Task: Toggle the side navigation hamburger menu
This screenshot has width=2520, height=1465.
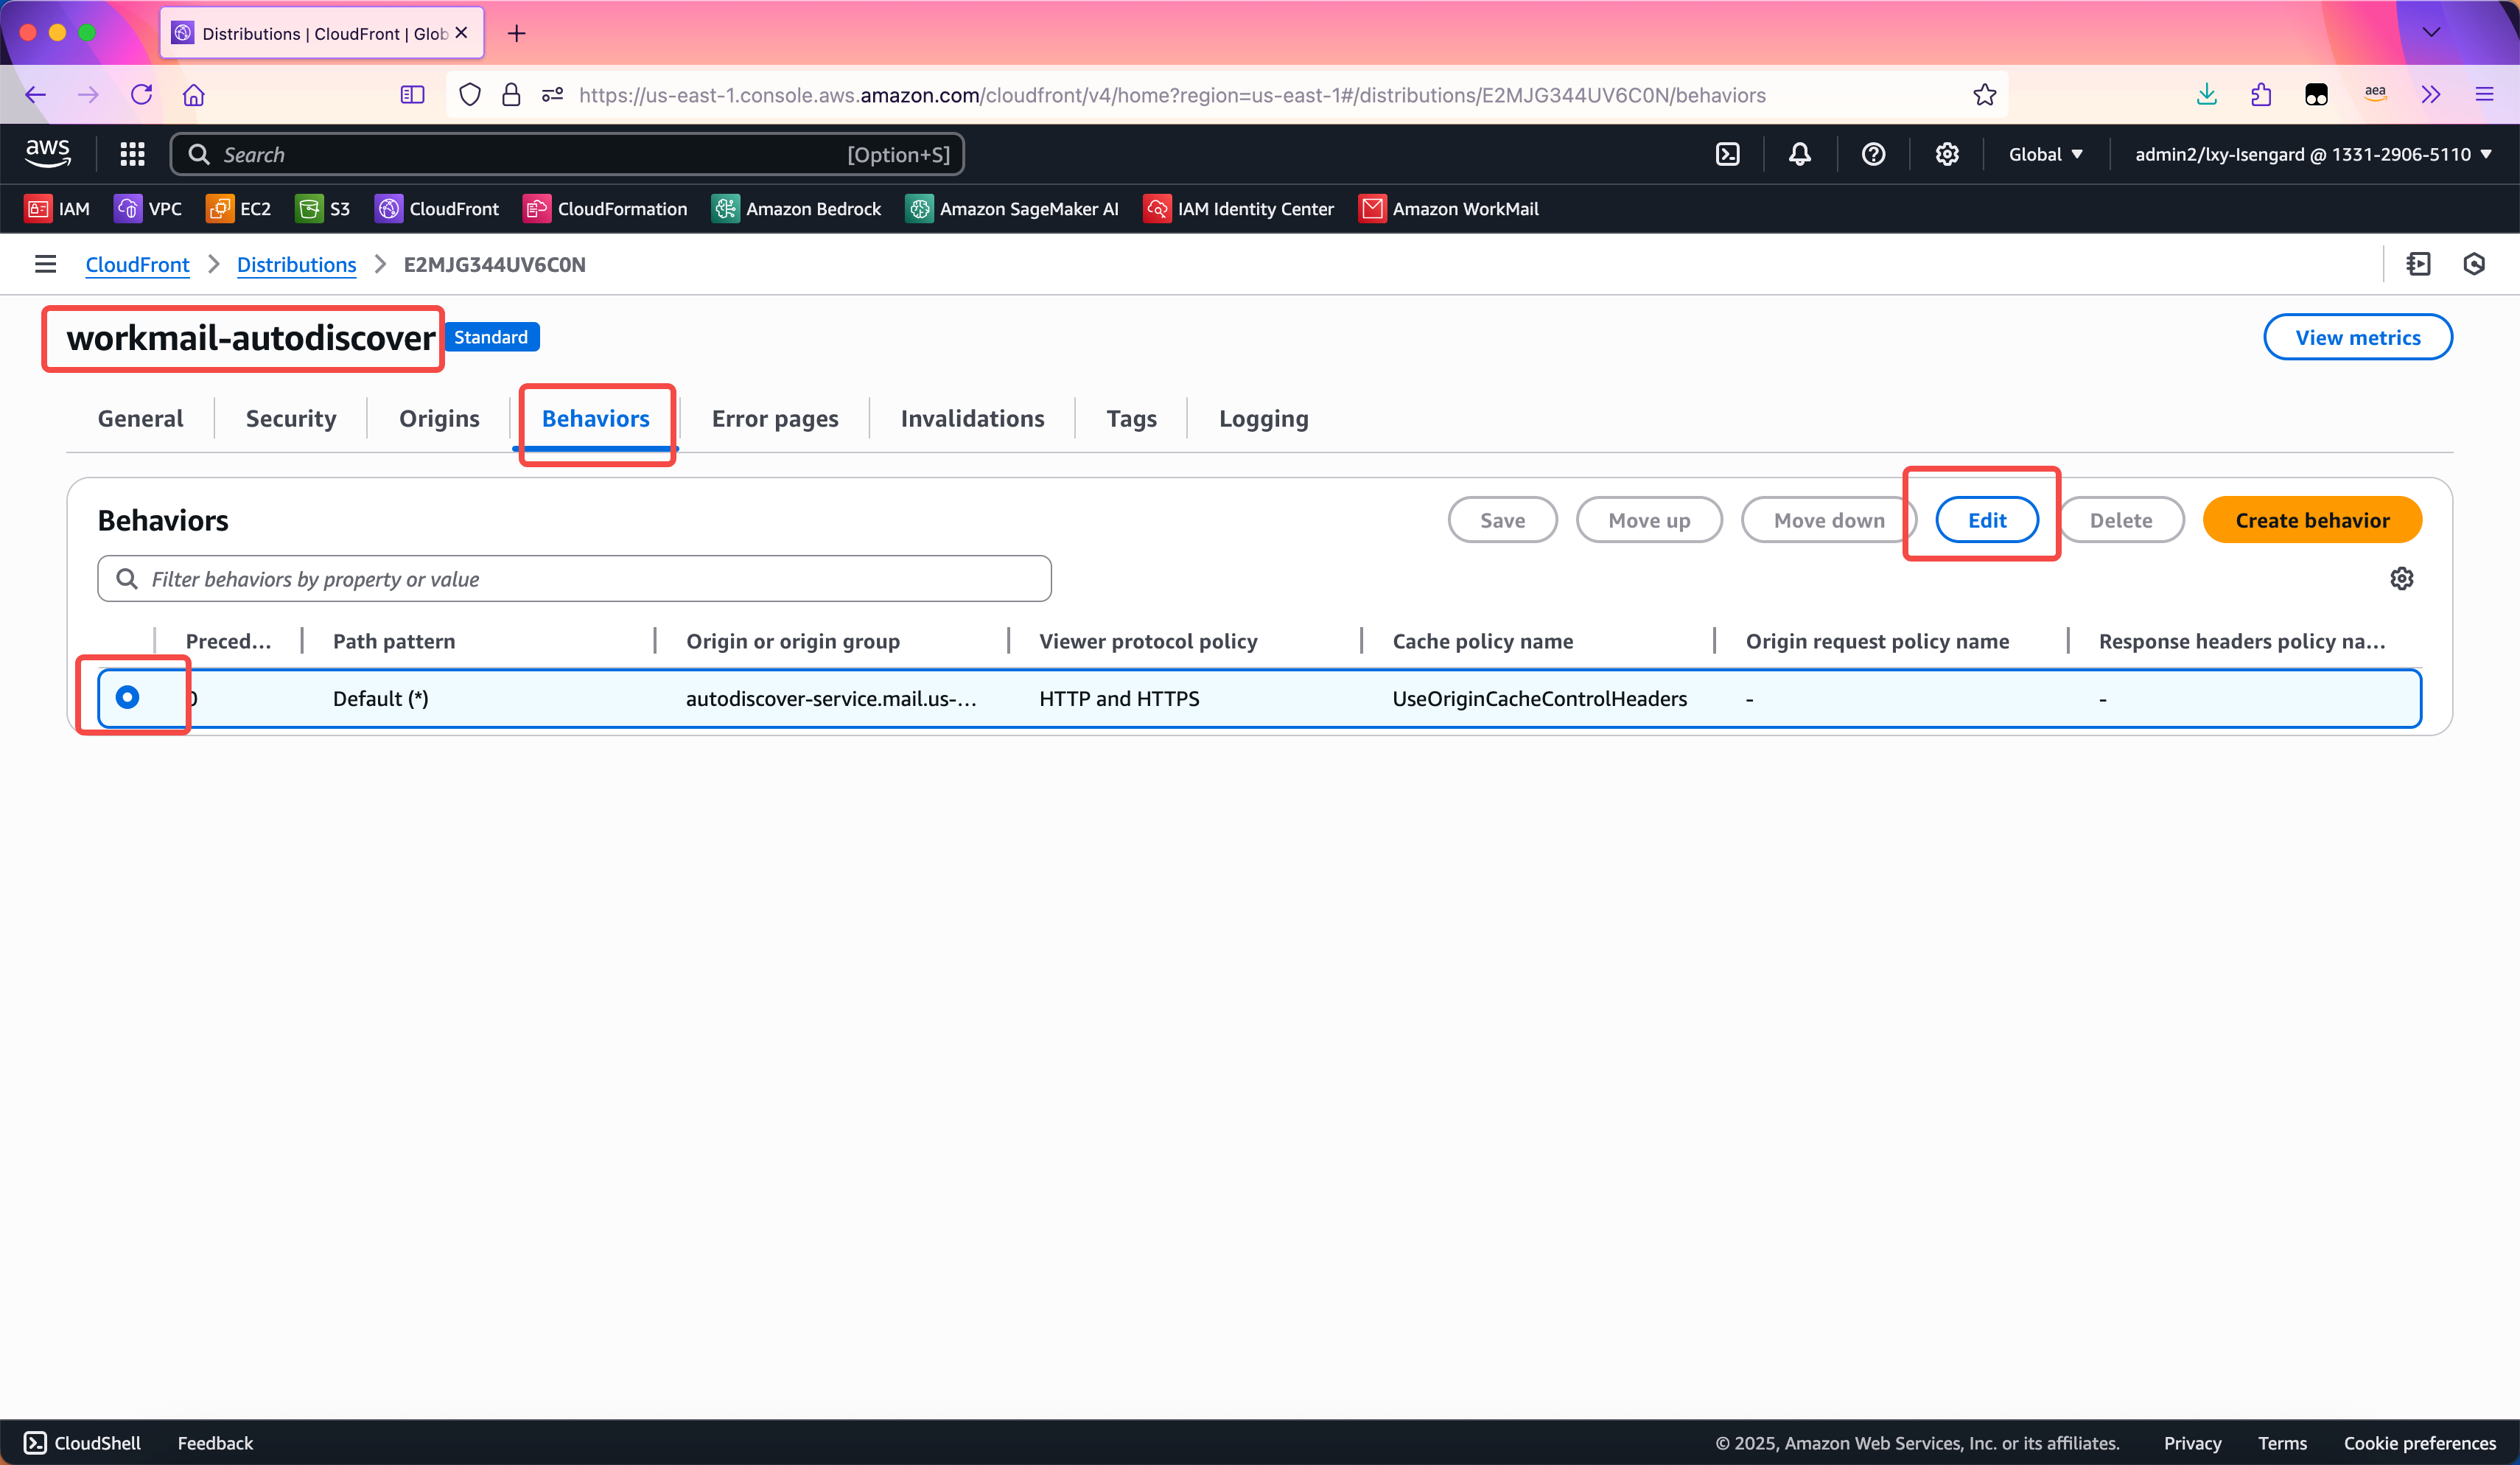Action: click(45, 264)
